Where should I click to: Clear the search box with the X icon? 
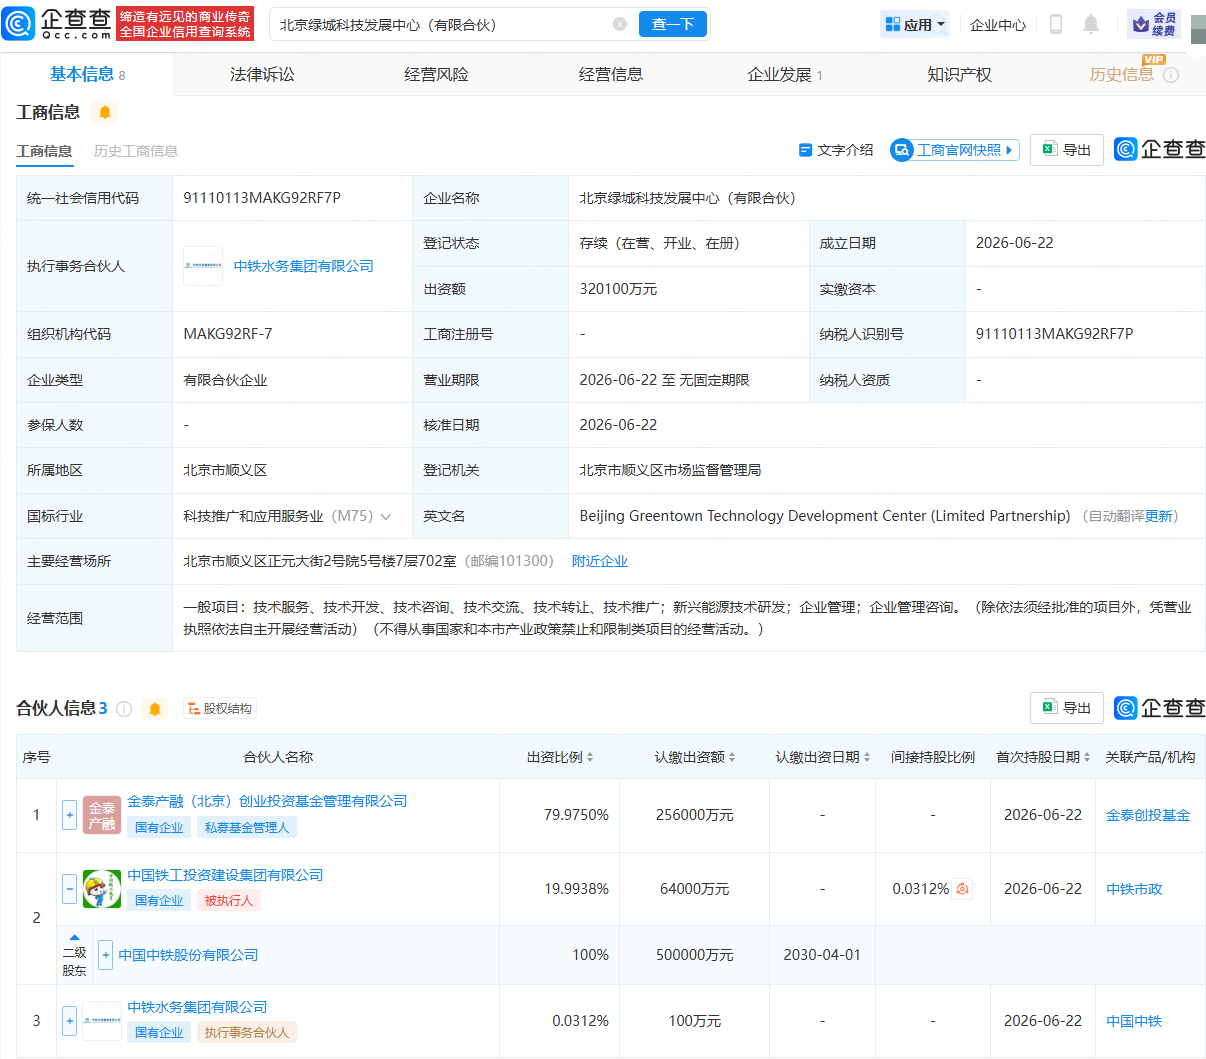(620, 24)
